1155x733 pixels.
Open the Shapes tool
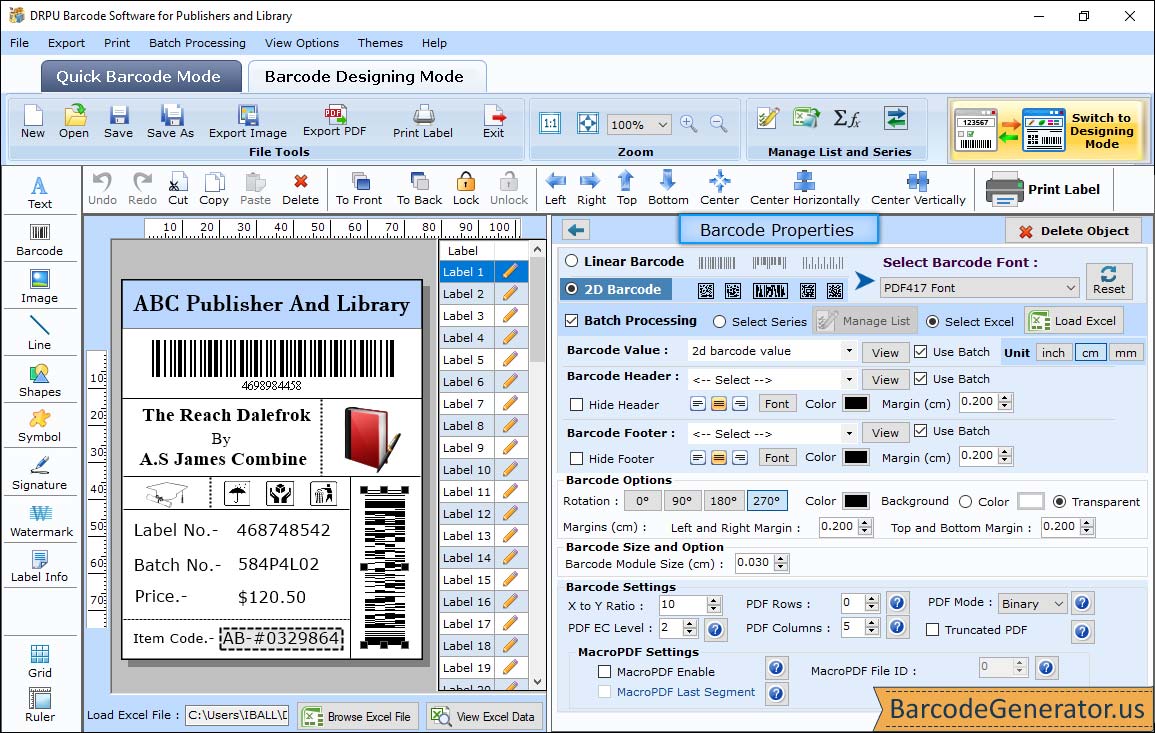point(40,380)
